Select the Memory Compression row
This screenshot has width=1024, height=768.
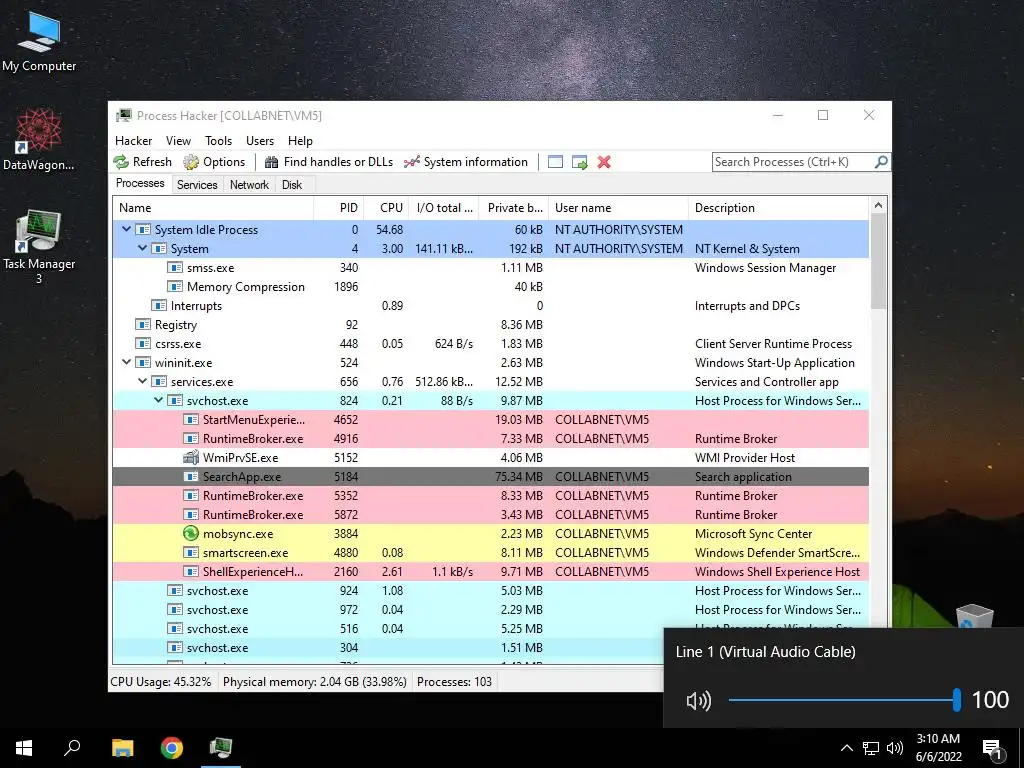tap(490, 286)
